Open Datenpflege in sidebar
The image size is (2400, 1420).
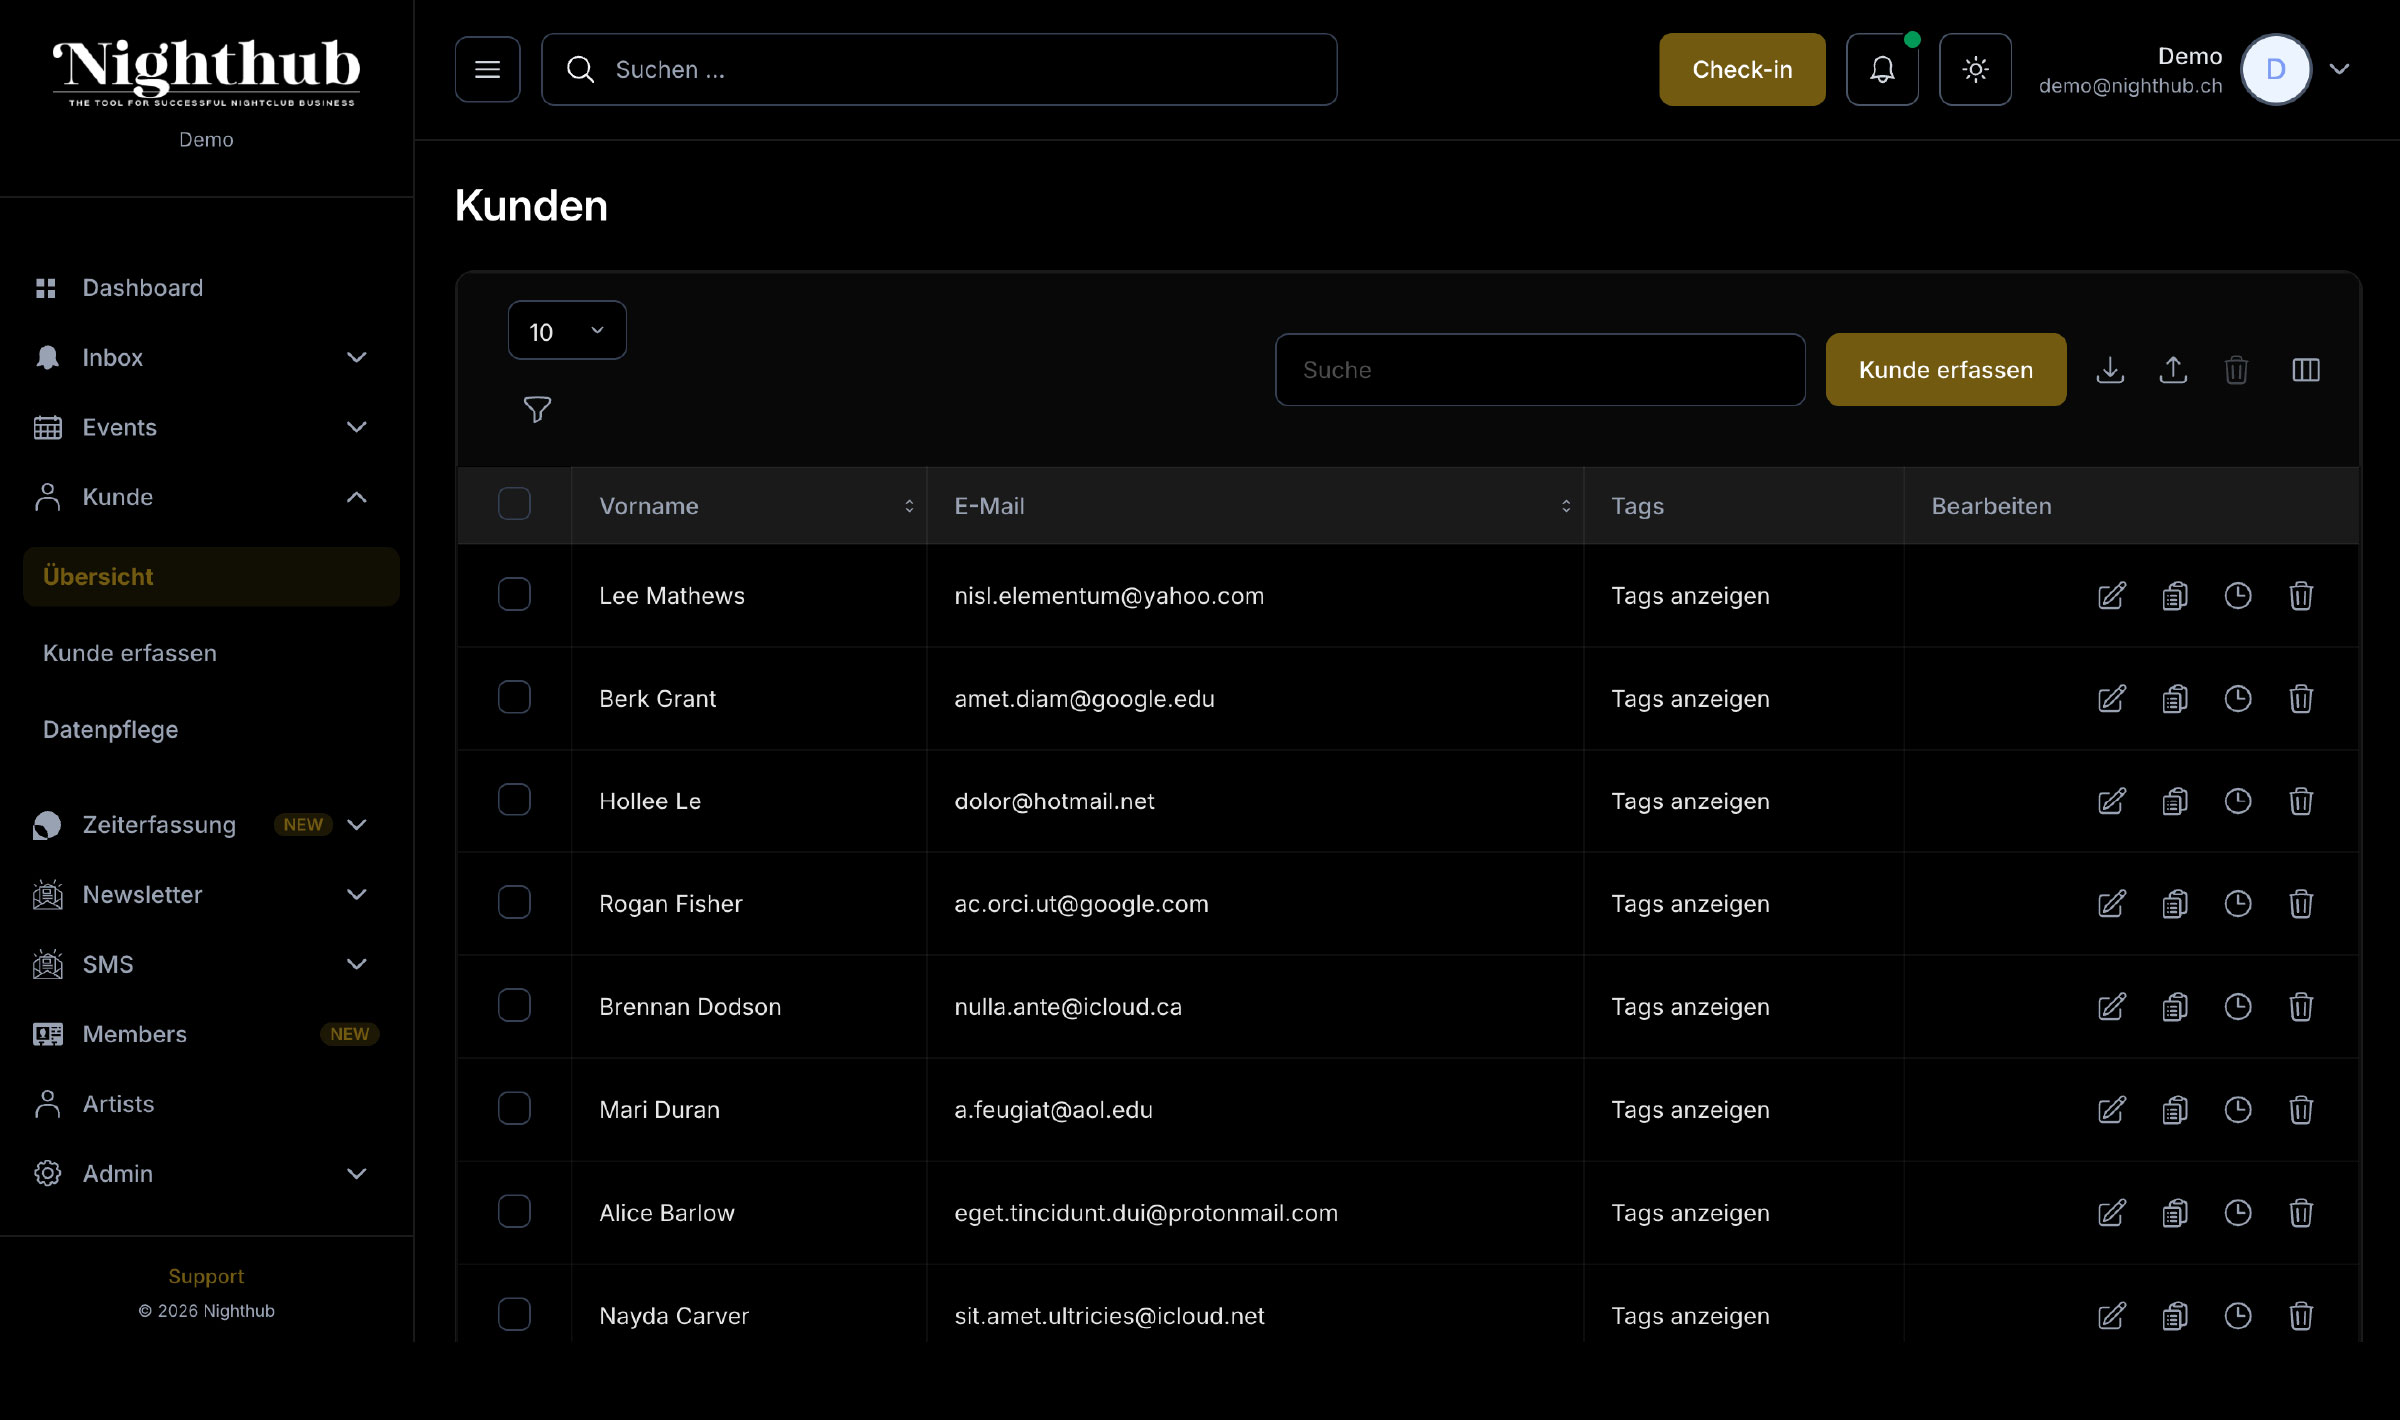(x=110, y=729)
